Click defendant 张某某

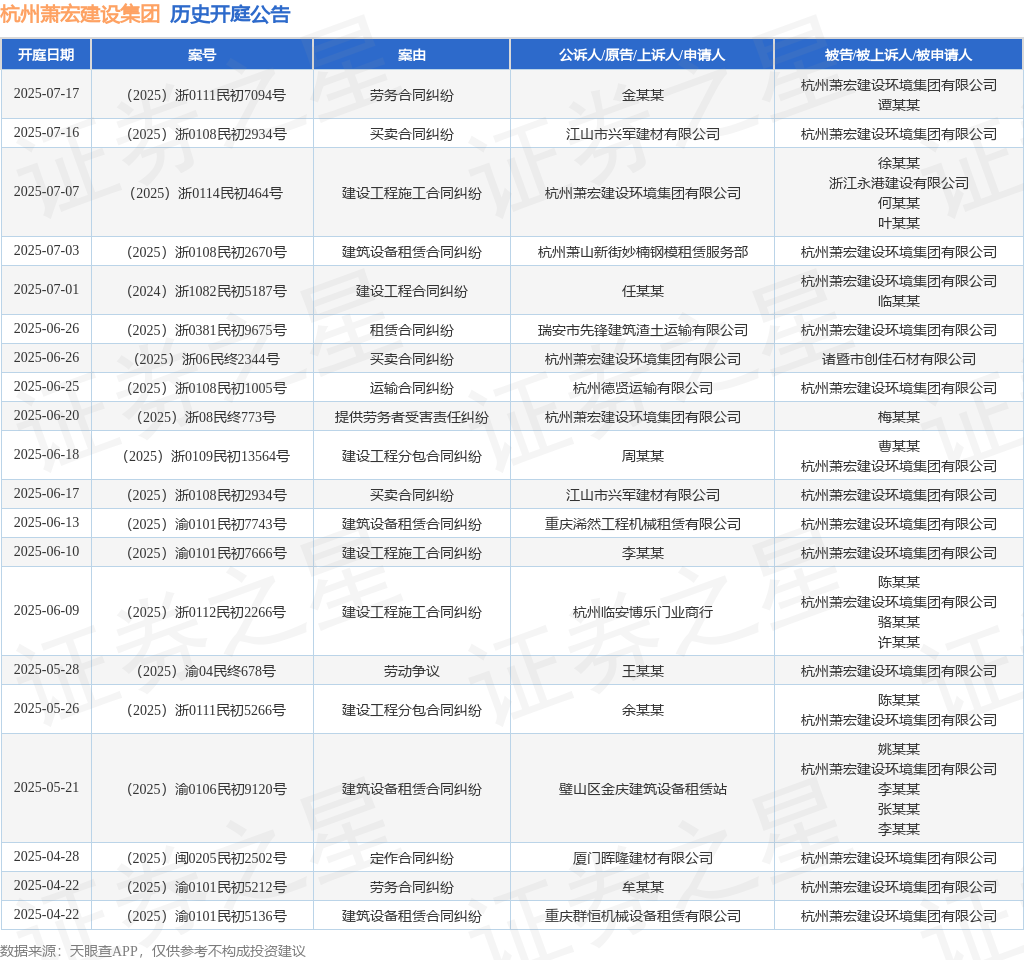[899, 809]
